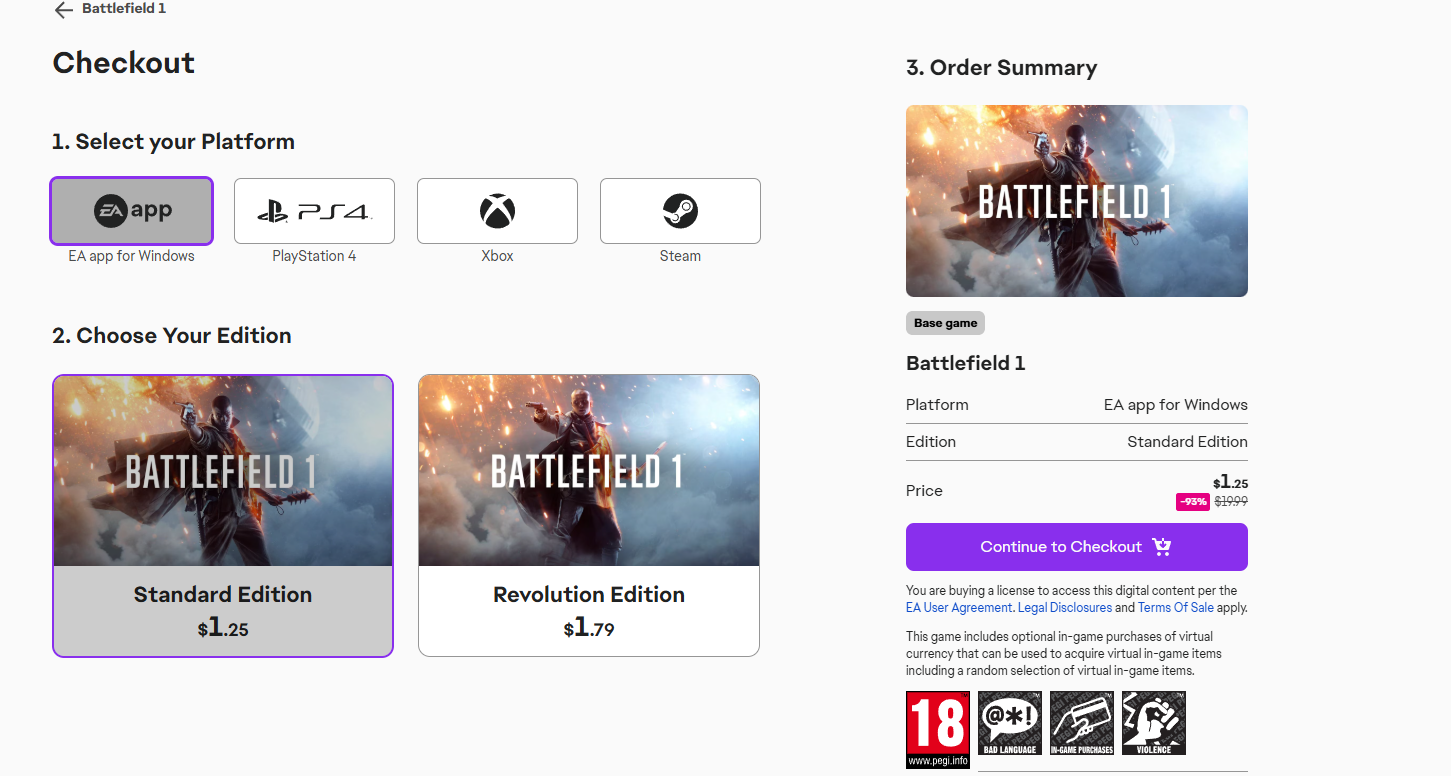Viewport: 1451px width, 776px height.
Task: Select the Steam logo platform
Action: (x=680, y=211)
